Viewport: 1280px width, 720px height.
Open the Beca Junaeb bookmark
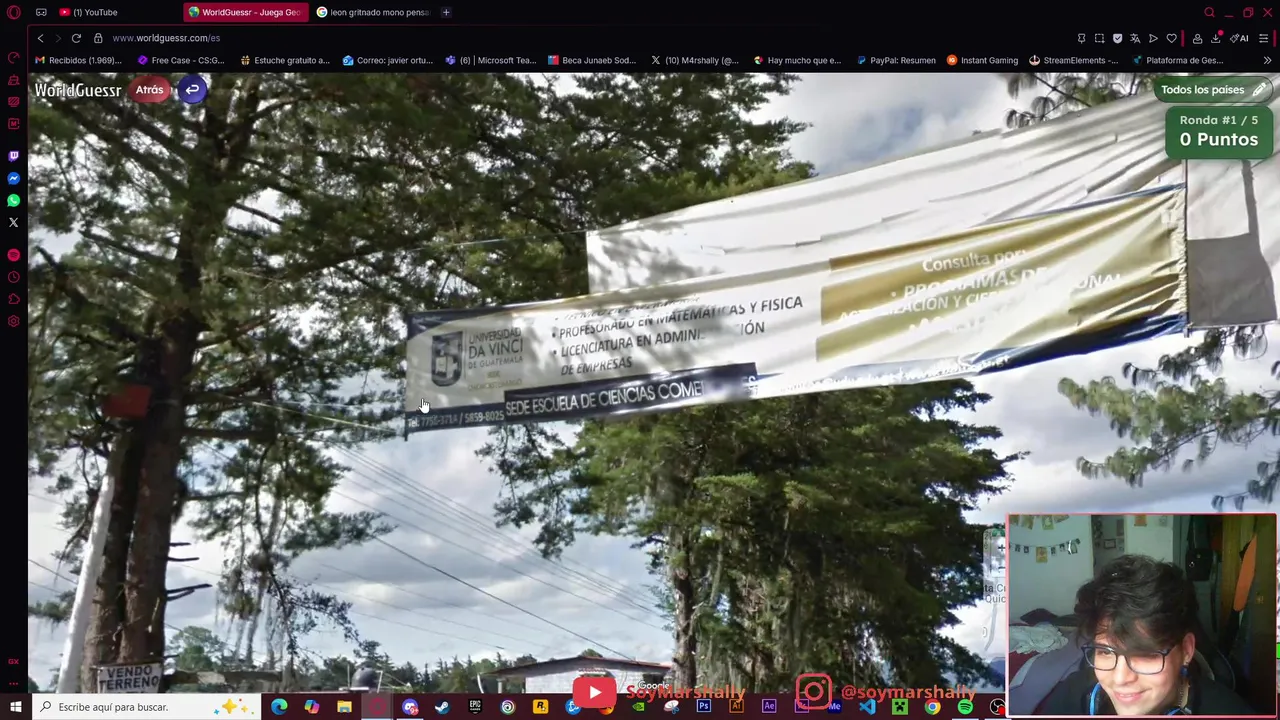pos(592,60)
